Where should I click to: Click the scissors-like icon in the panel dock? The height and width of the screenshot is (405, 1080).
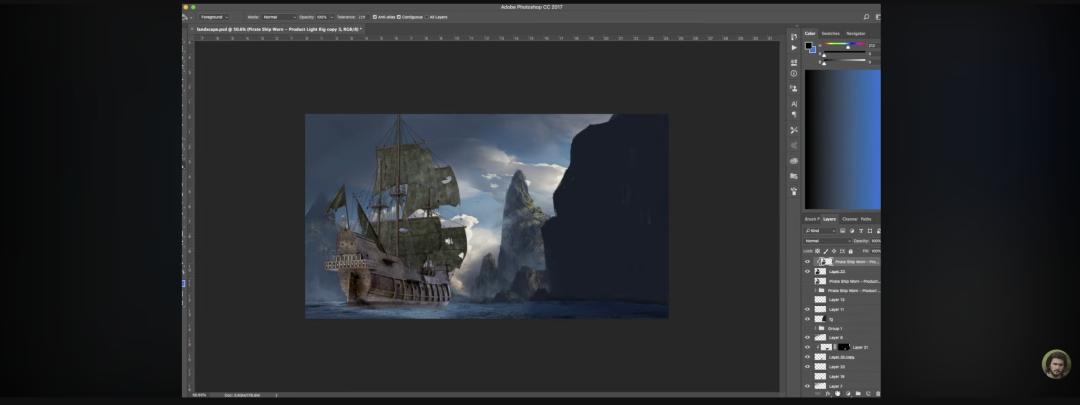click(794, 130)
